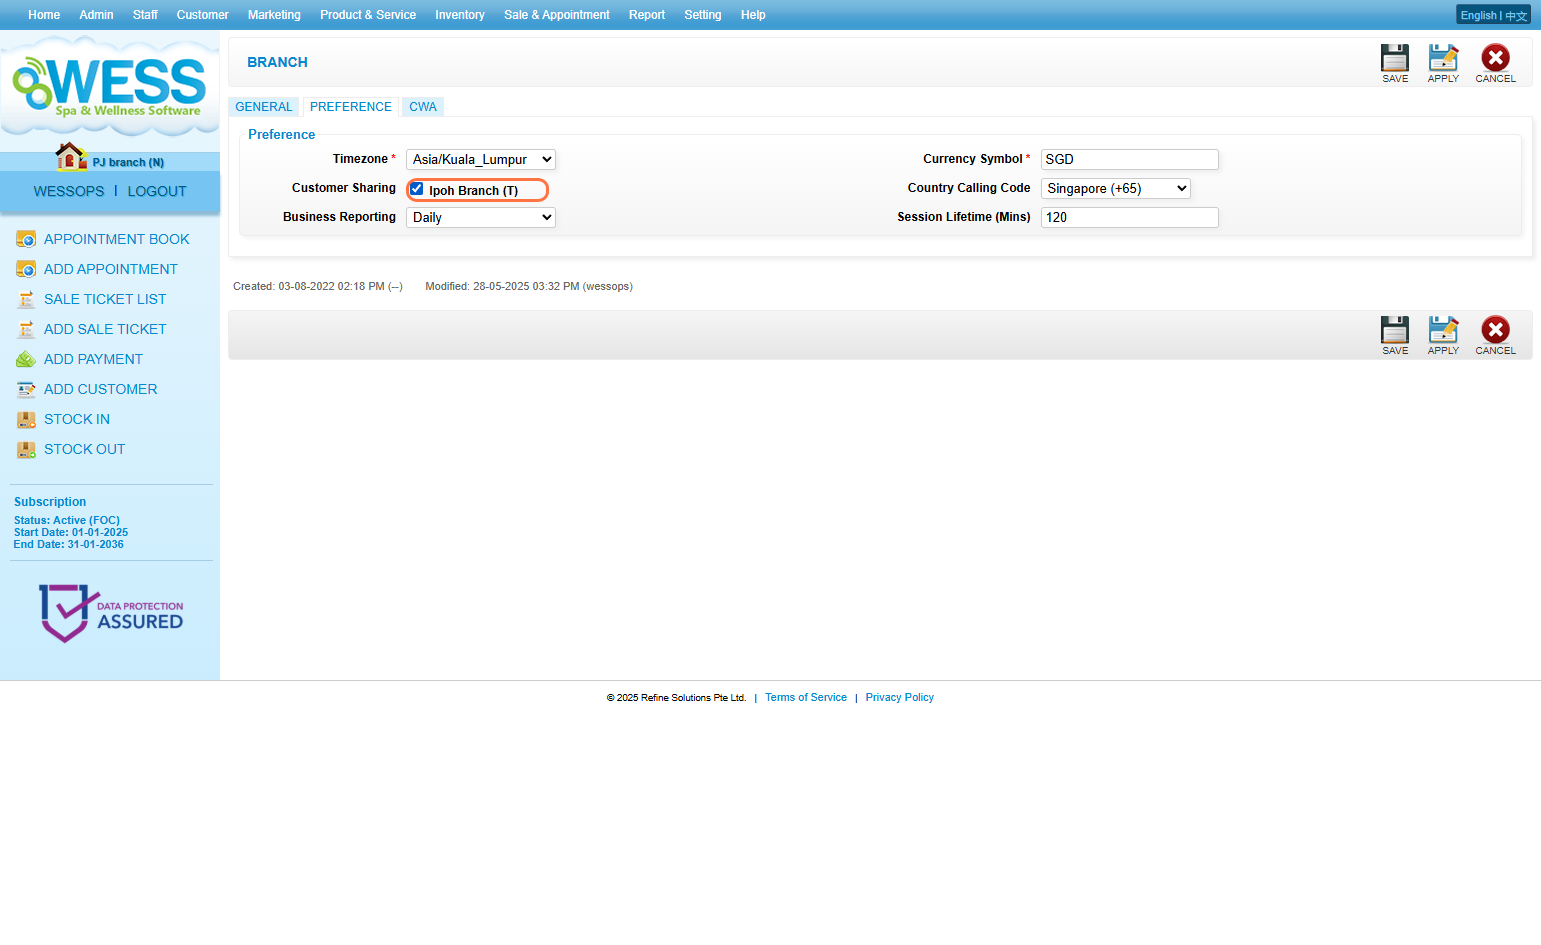
Task: Click the top red Cancel icon
Action: pos(1495,58)
